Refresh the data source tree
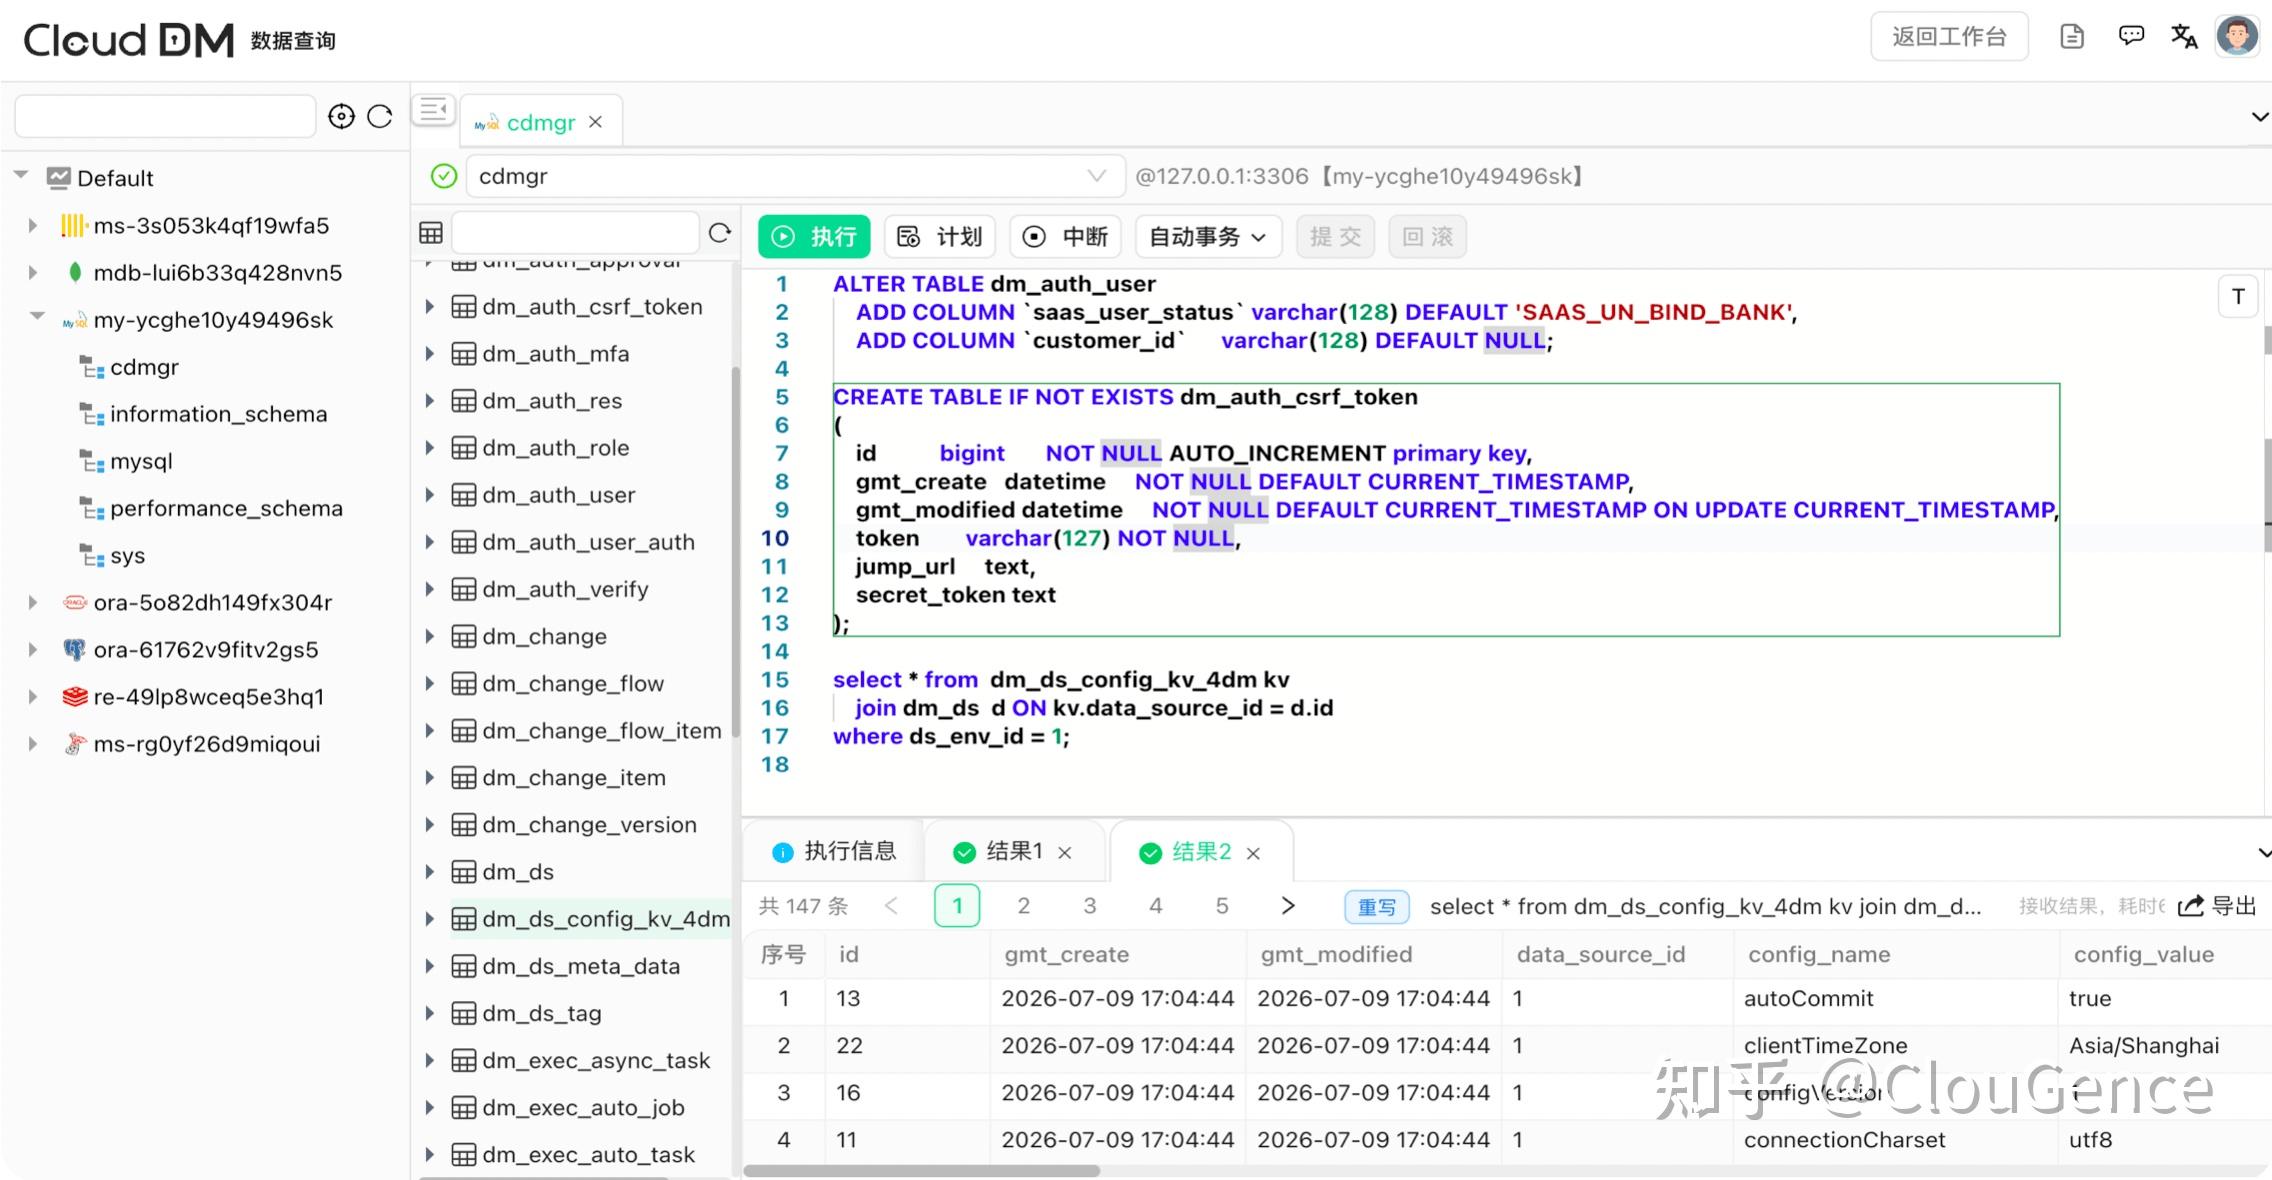The width and height of the screenshot is (2272, 1180). click(x=380, y=117)
